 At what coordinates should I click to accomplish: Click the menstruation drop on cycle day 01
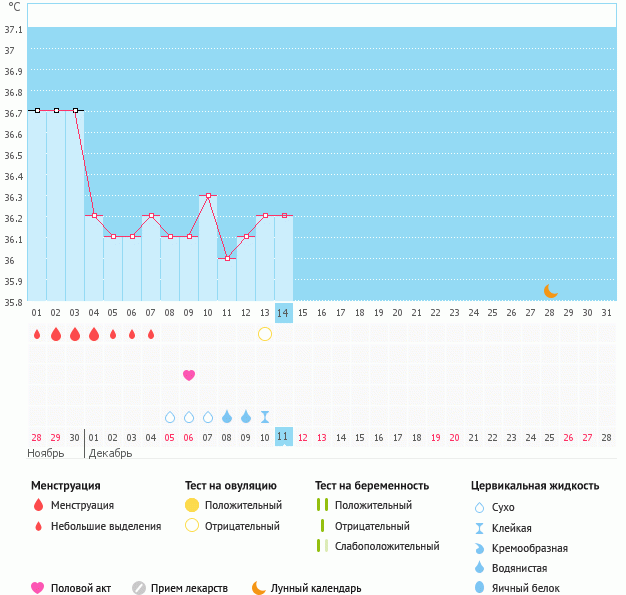tap(37, 334)
